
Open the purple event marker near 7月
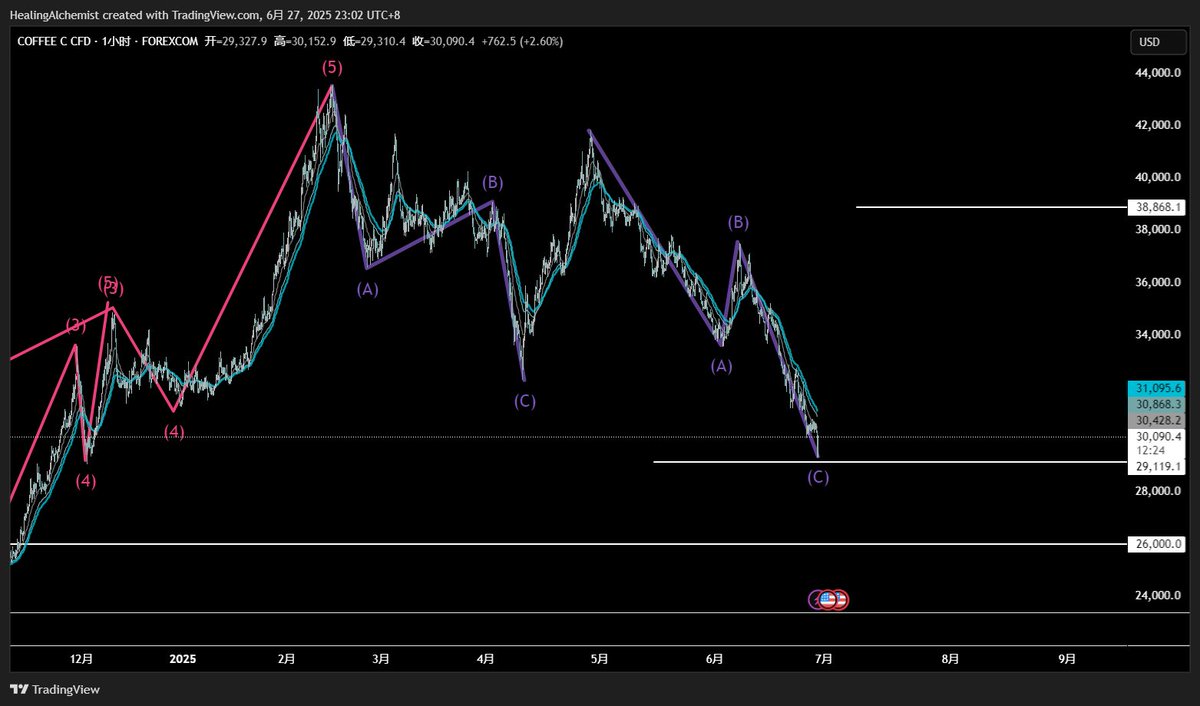tap(816, 600)
